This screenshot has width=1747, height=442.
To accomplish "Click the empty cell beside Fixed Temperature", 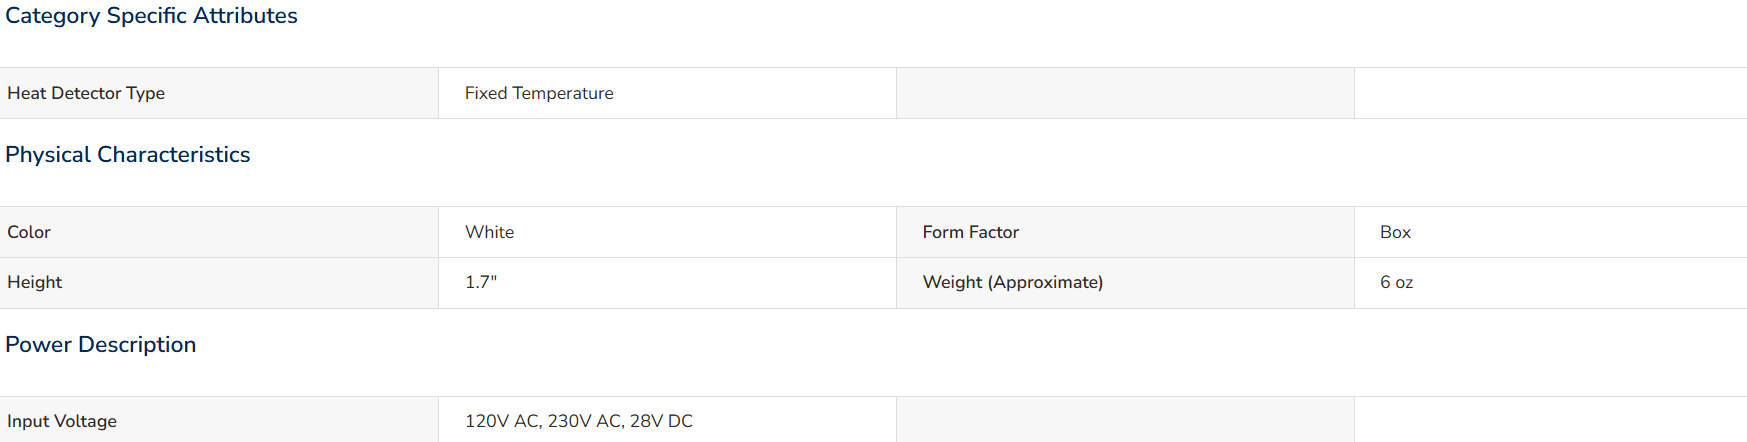I will coord(1125,93).
